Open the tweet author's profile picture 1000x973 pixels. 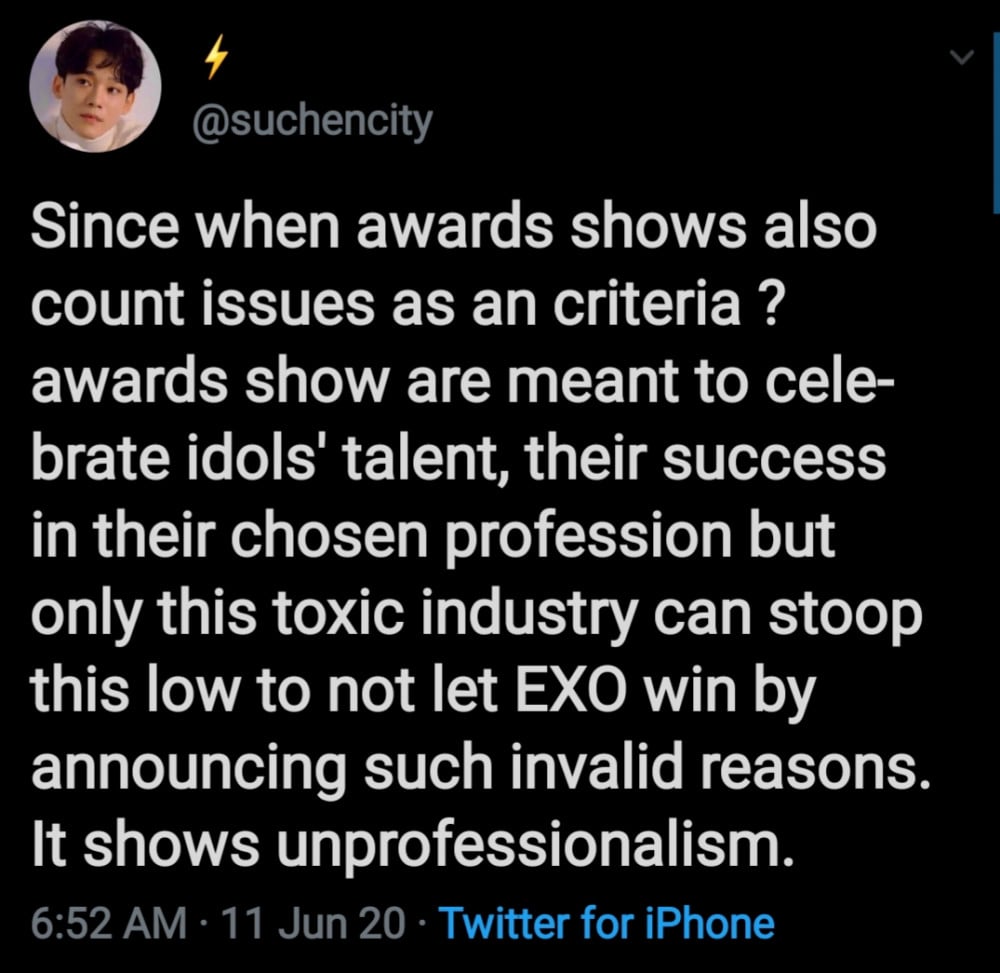pos(95,86)
